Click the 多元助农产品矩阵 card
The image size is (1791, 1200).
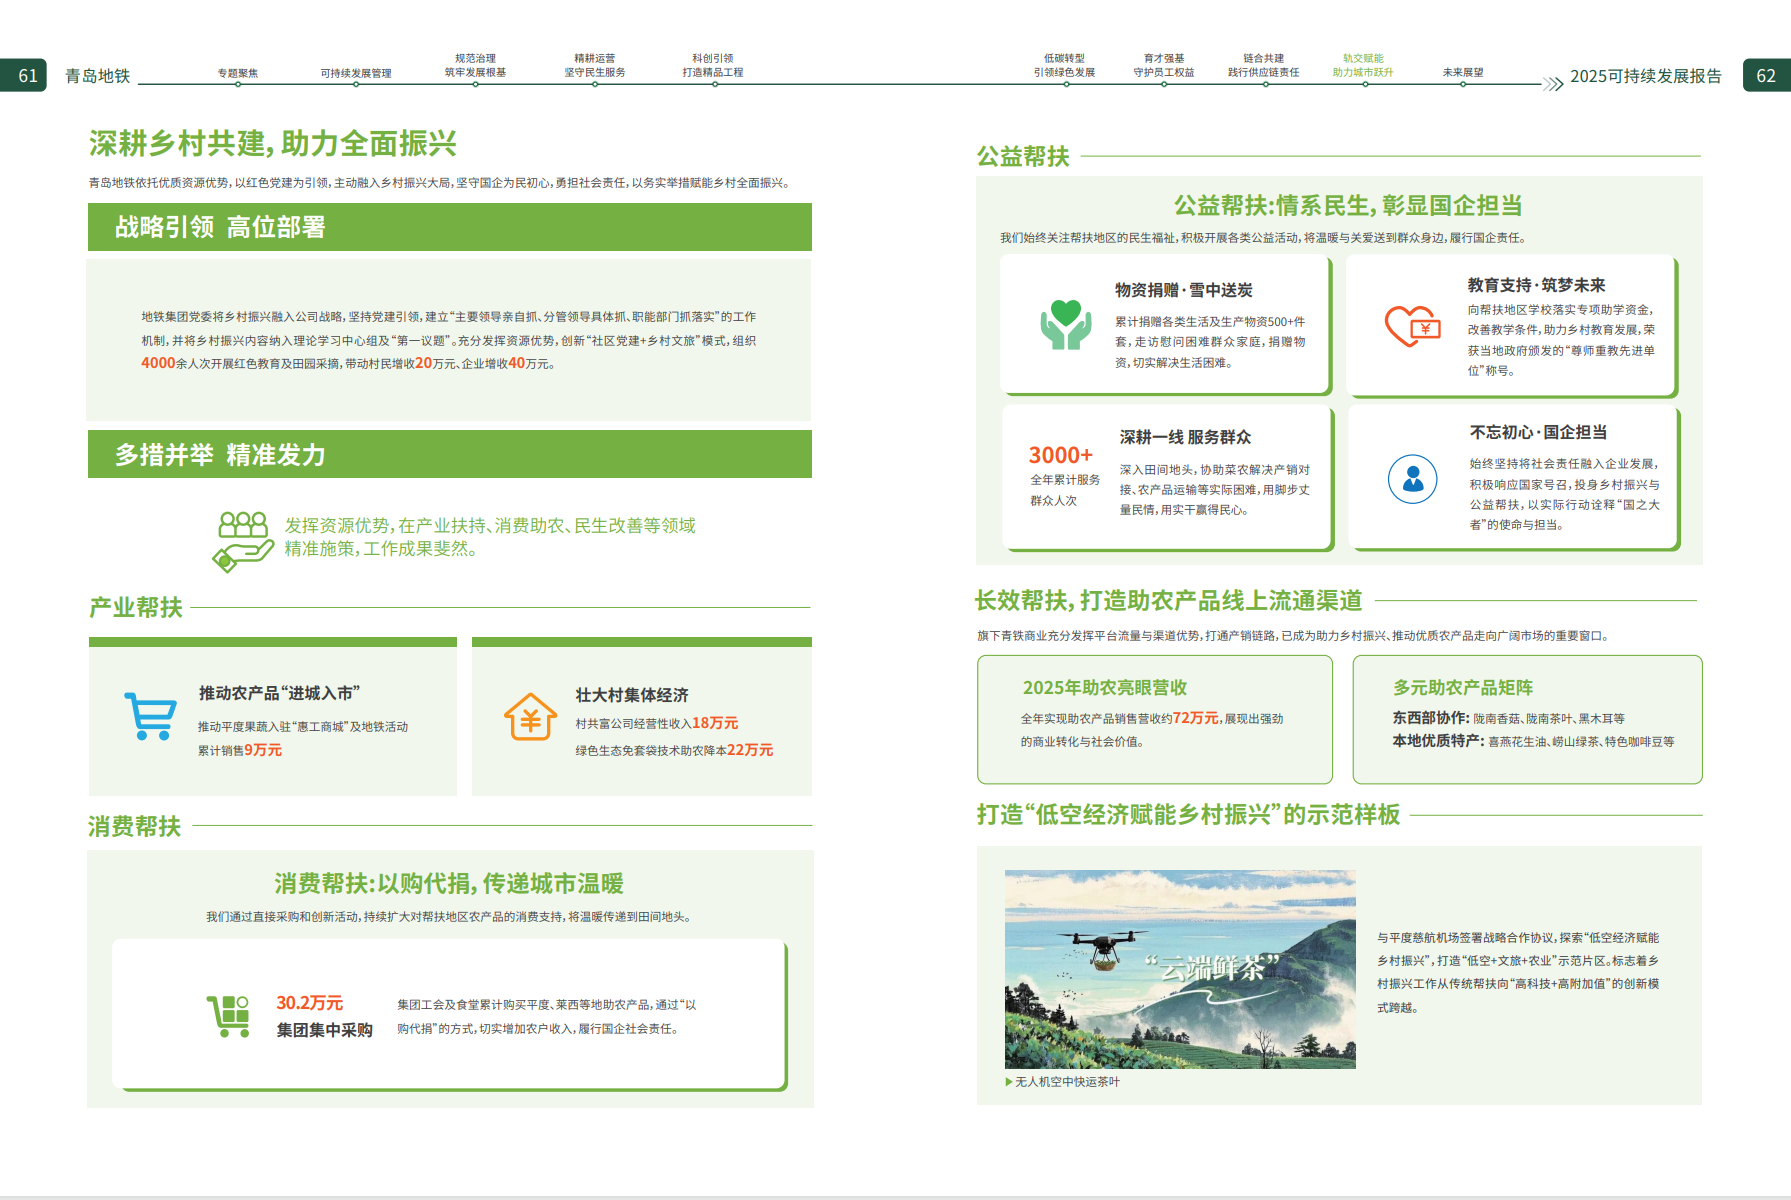click(x=1527, y=719)
